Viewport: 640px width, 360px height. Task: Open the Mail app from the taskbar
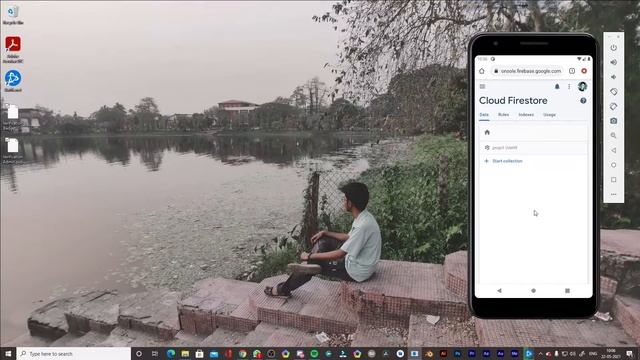click(214, 353)
